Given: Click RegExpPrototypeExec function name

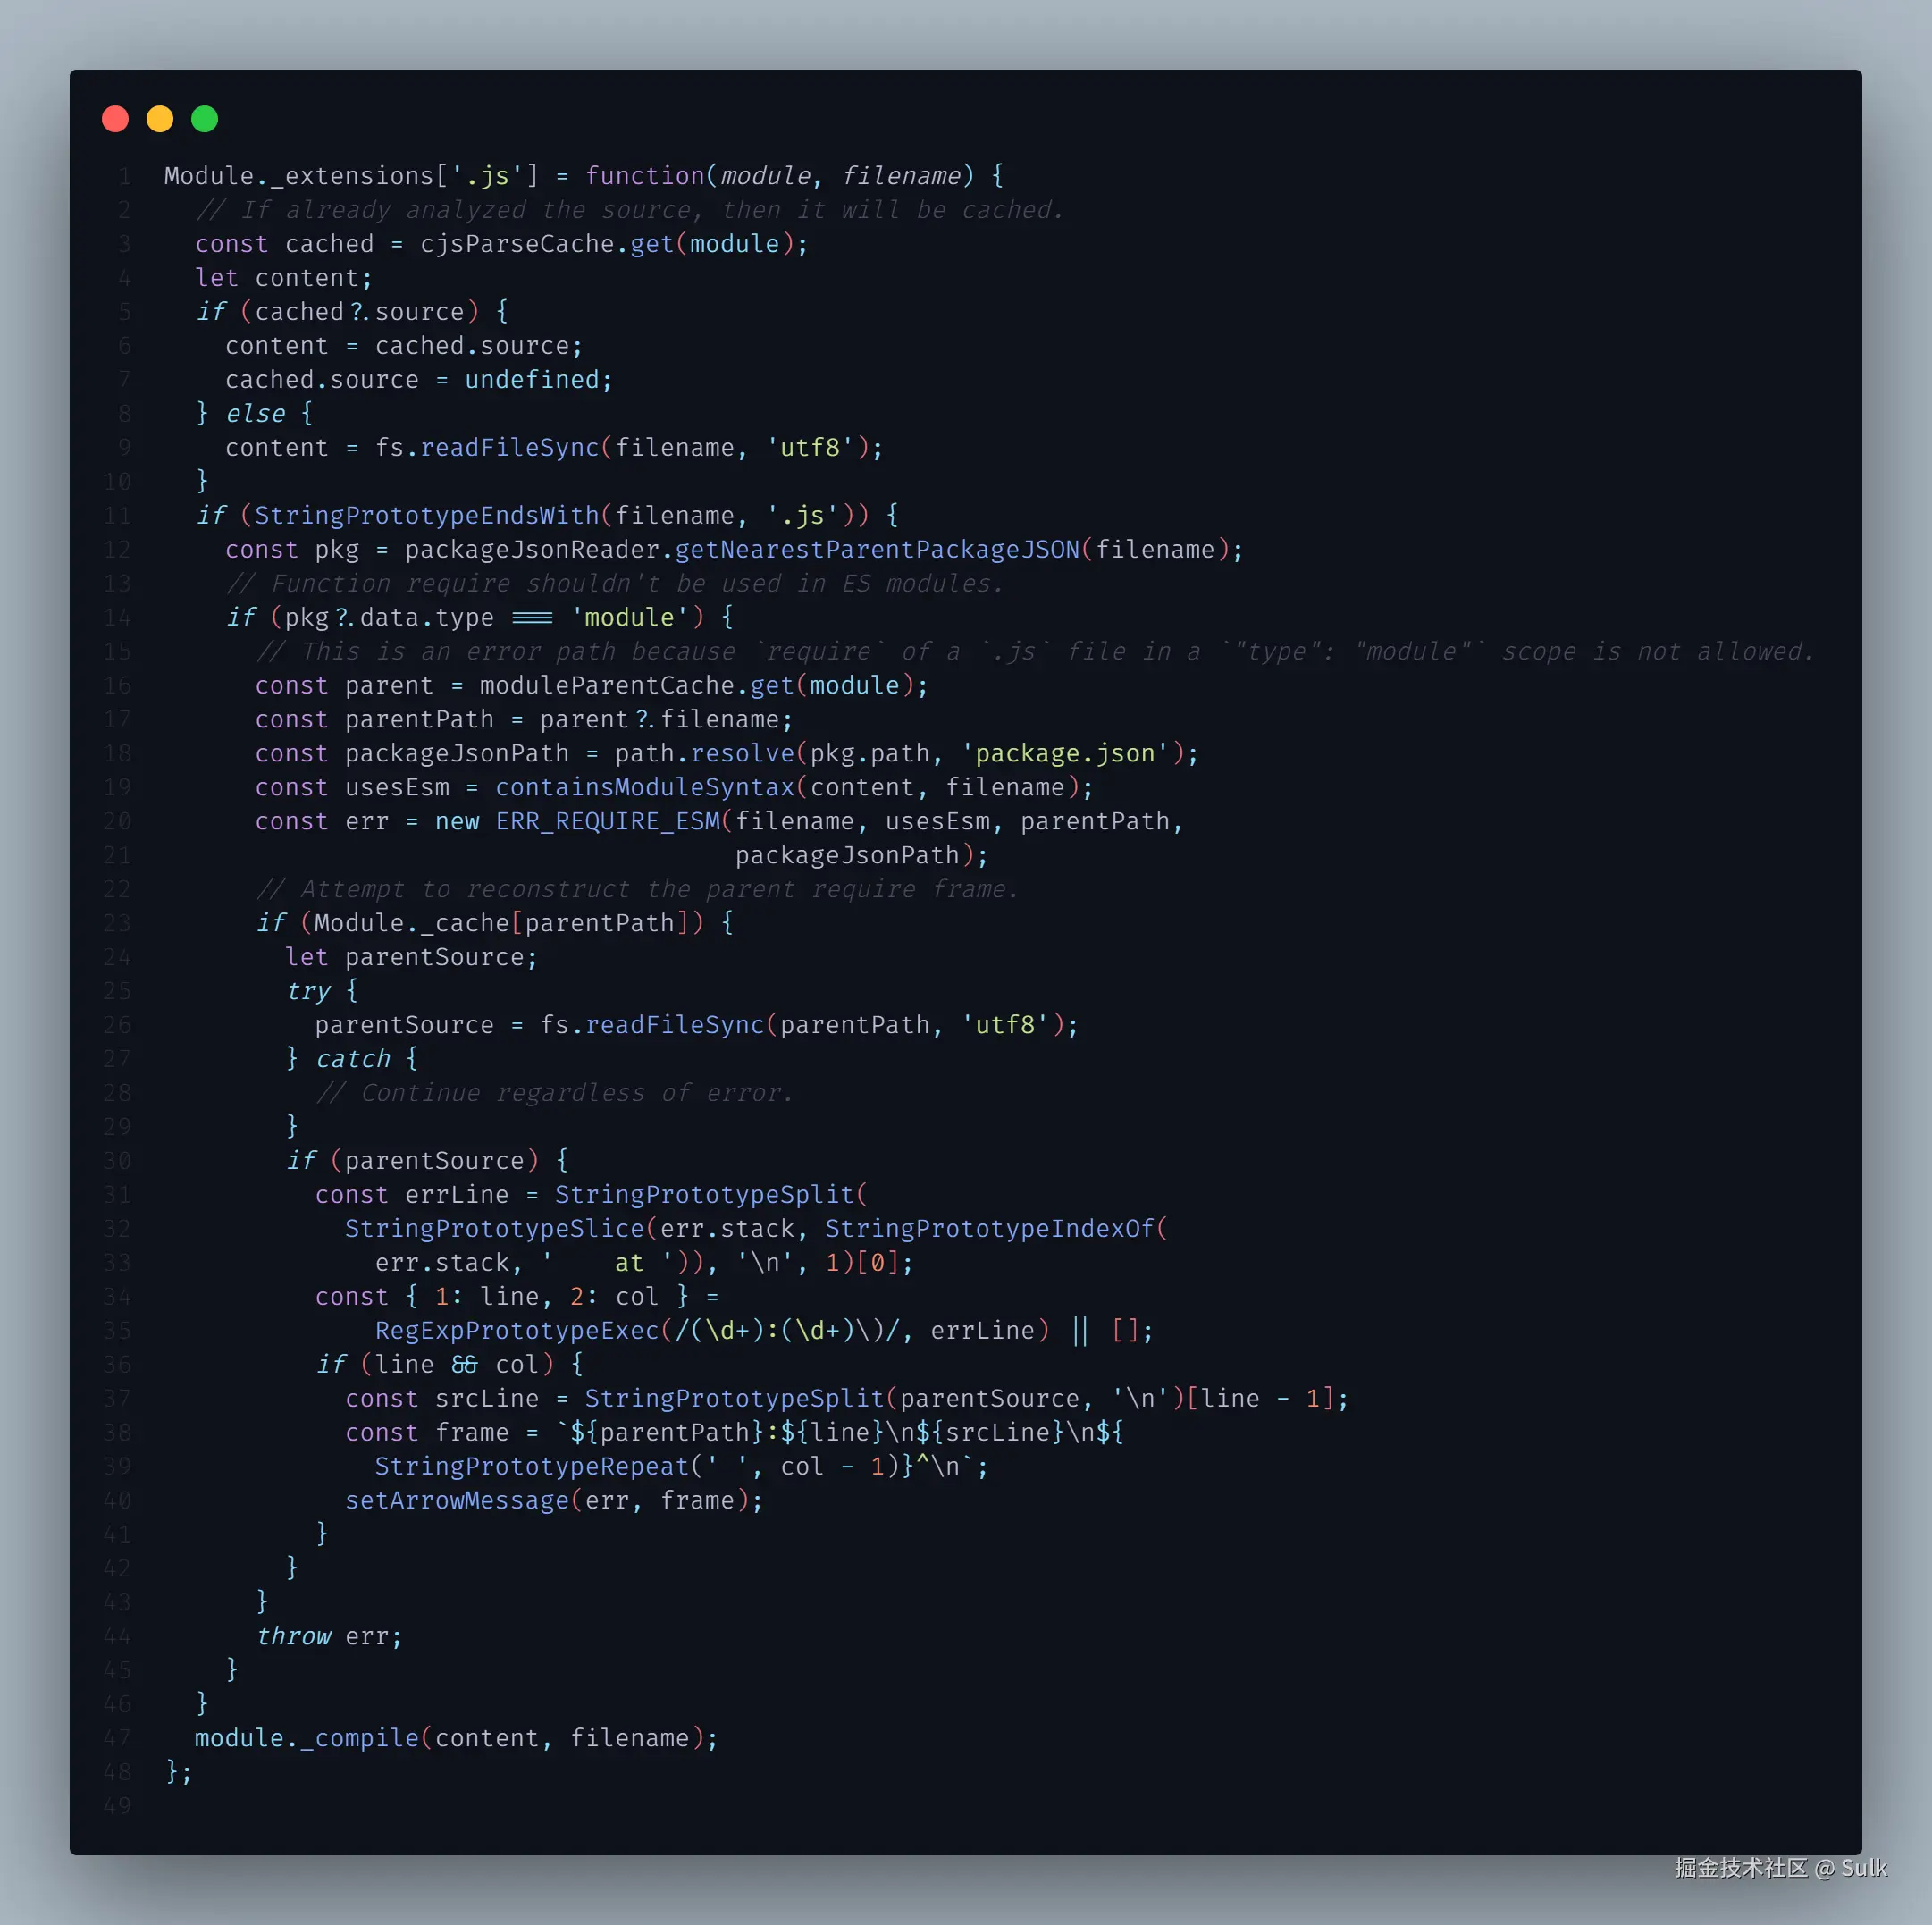Looking at the screenshot, I should coord(516,1330).
